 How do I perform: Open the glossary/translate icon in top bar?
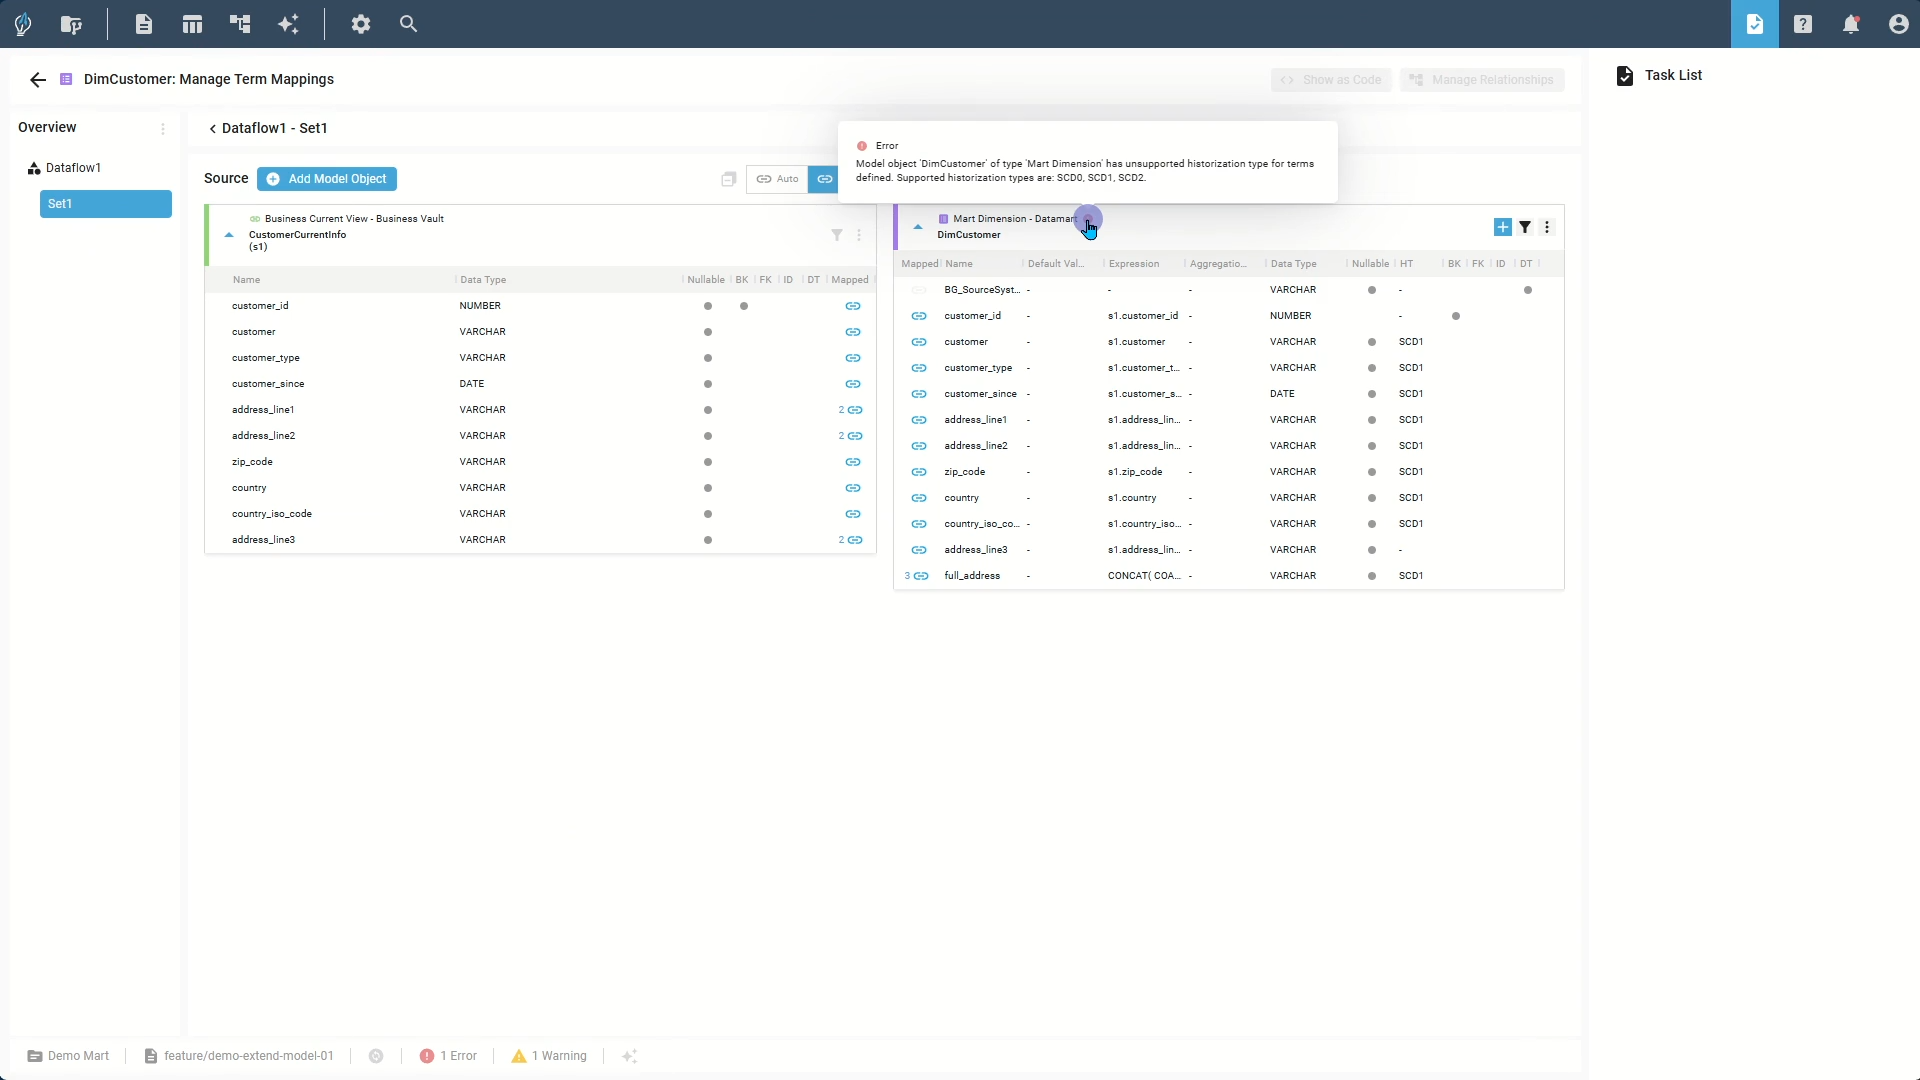tap(71, 24)
